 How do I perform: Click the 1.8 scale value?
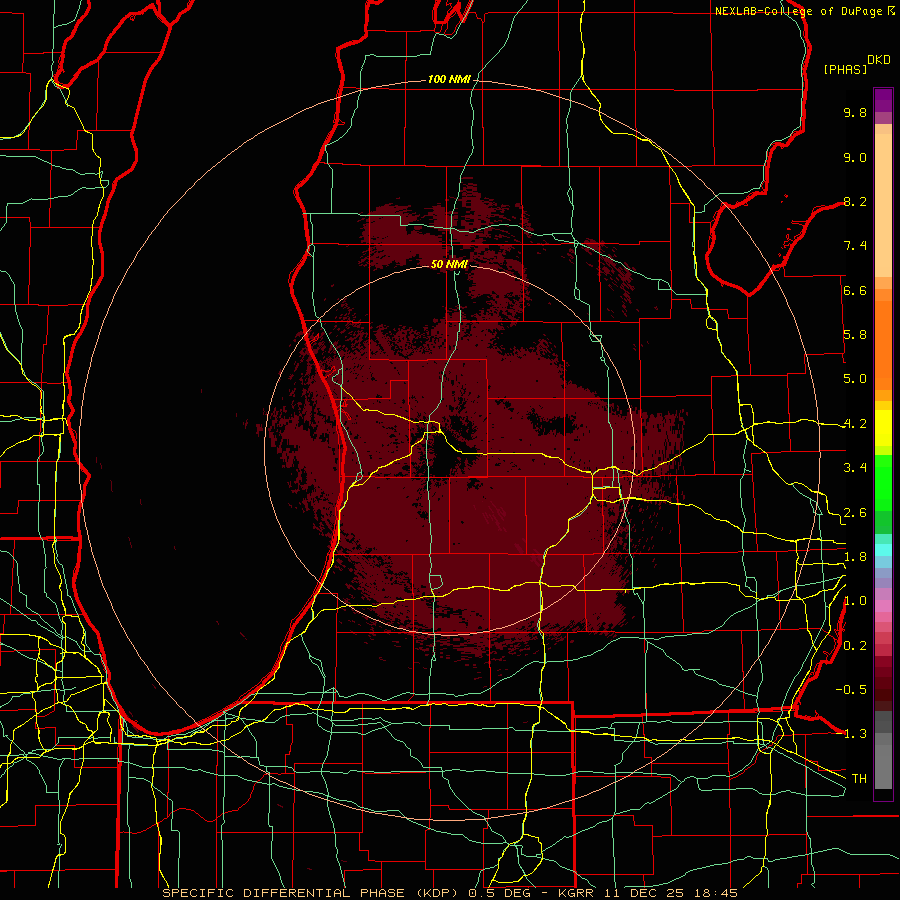point(855,557)
